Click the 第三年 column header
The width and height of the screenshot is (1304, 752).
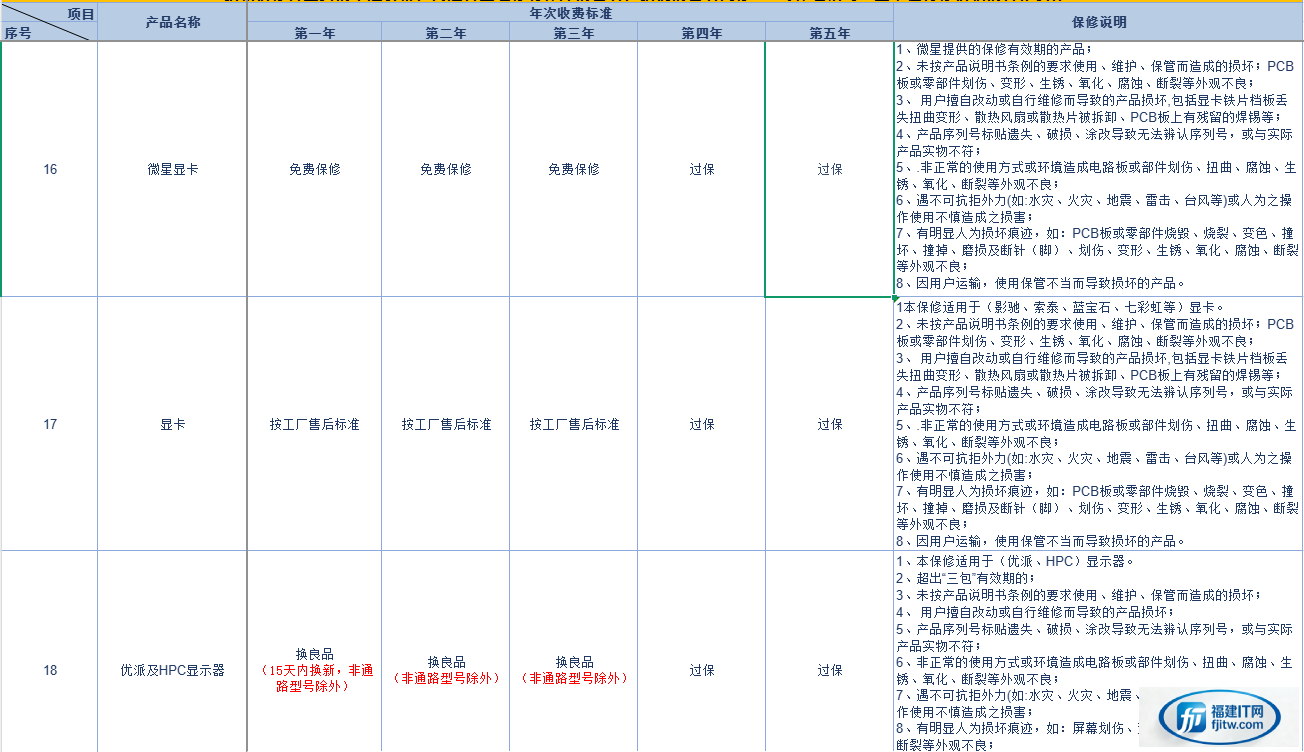tap(573, 33)
